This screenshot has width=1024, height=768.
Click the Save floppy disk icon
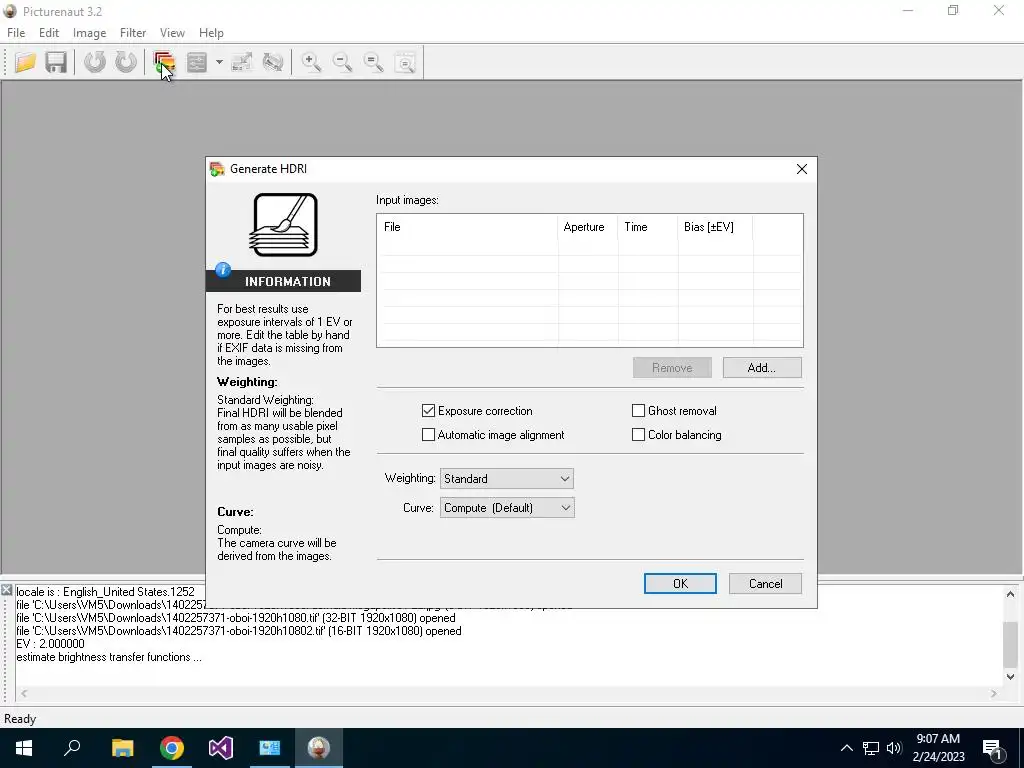56,62
